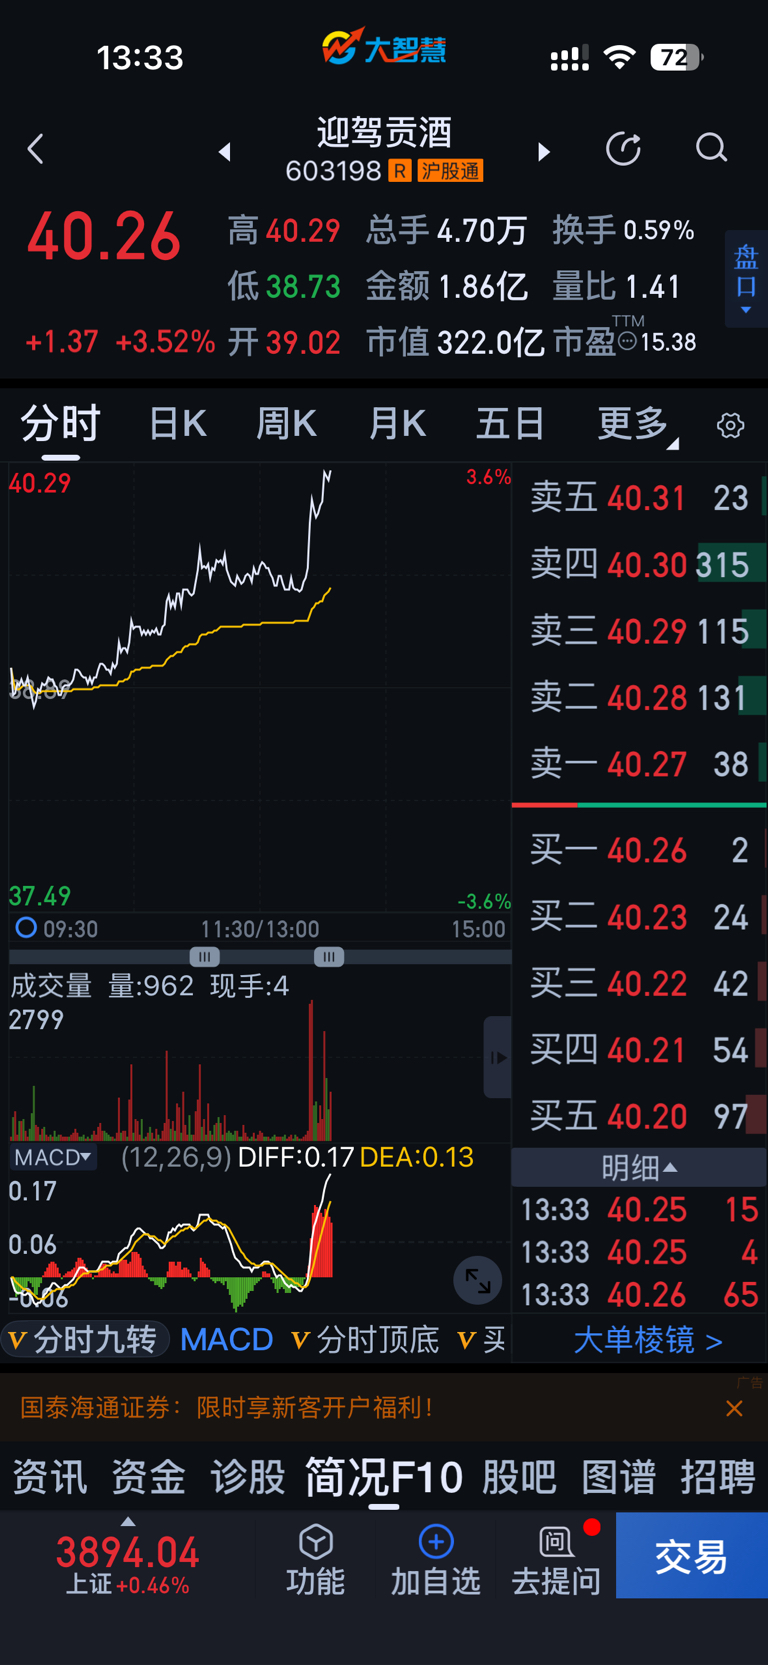Open 大单棱镜 link
Screen dimensions: 769x1665
[x=647, y=1340]
